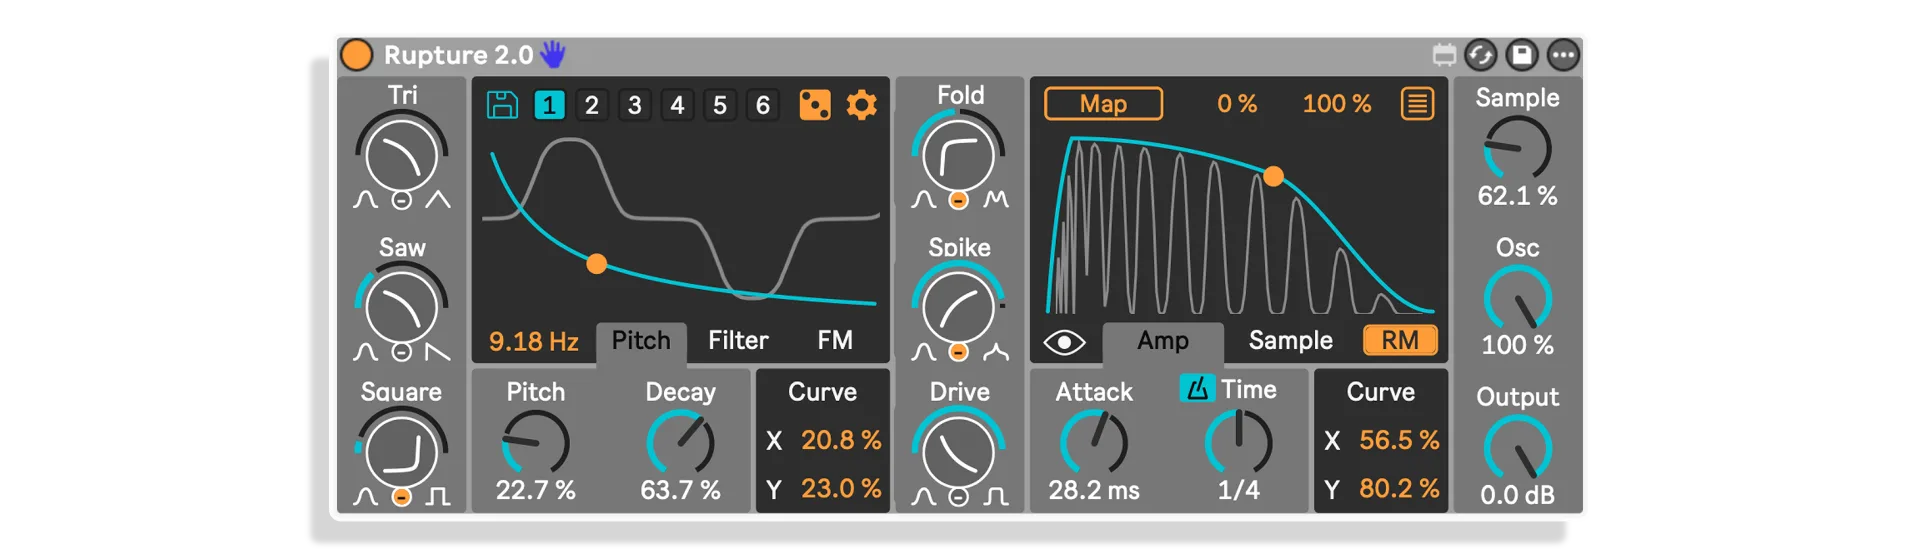Click the Fold knob
Screen dimensions: 1920x551
point(958,155)
